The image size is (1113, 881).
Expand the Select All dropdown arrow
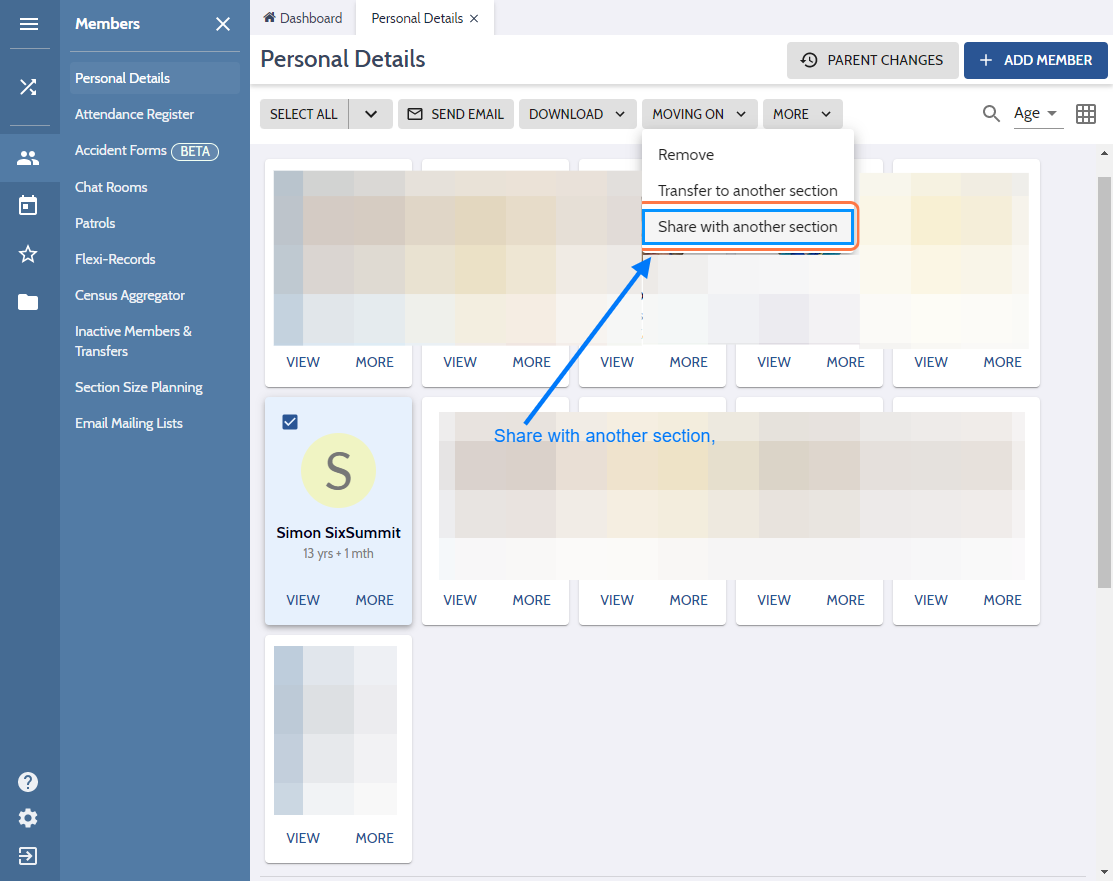pos(371,114)
